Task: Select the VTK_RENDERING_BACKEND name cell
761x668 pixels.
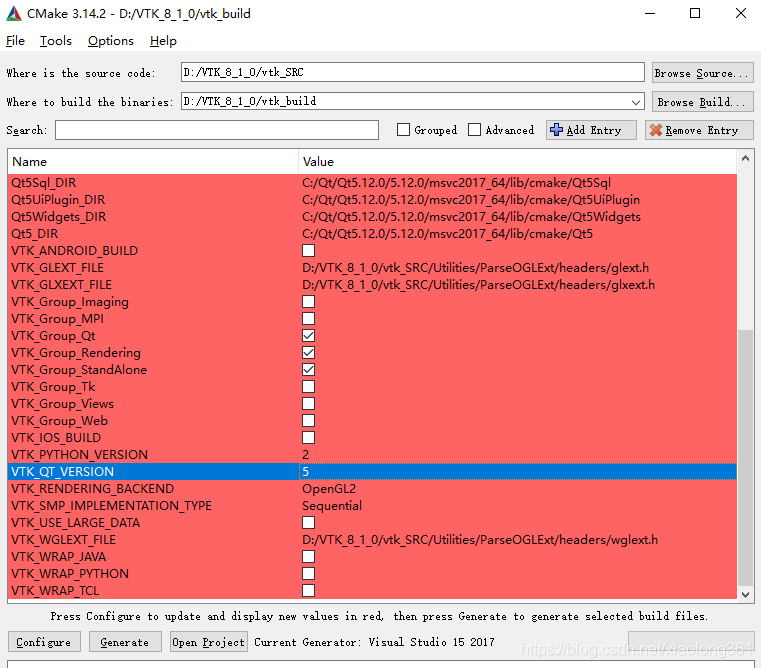Action: pyautogui.click(x=93, y=488)
